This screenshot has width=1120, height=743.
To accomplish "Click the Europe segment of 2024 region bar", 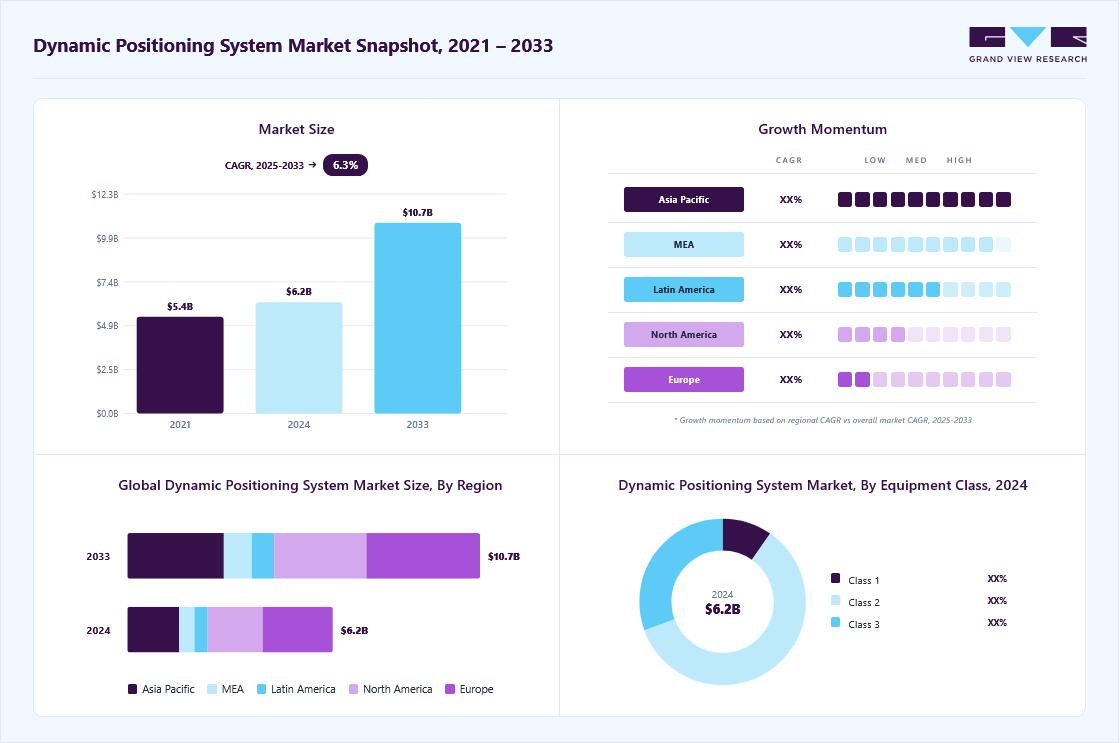I will tap(298, 629).
